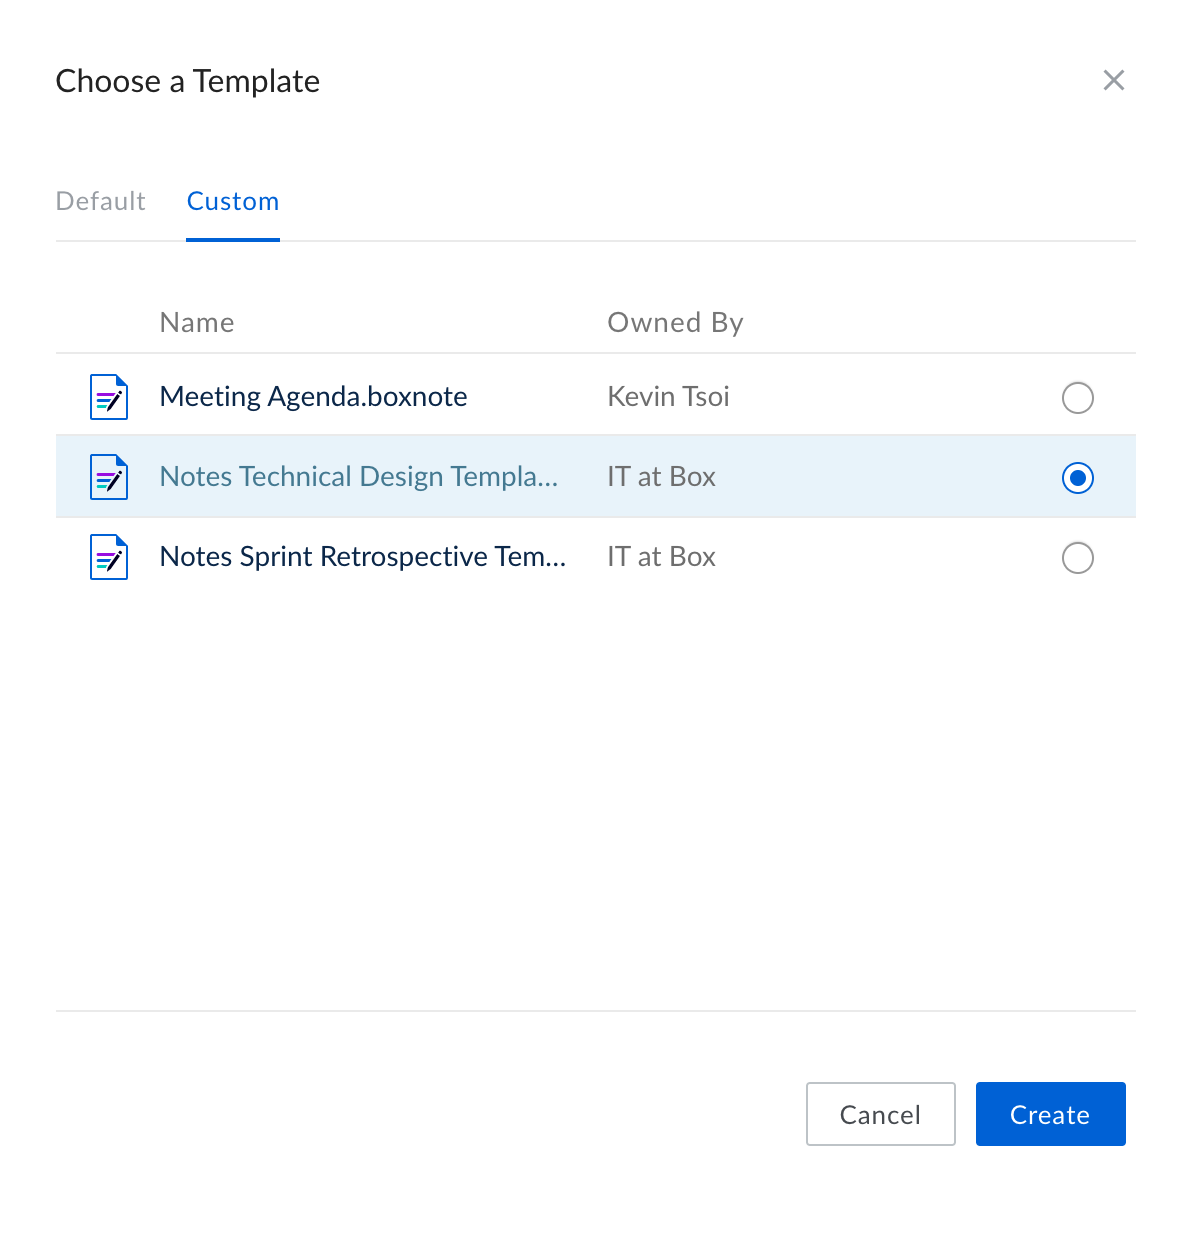Click IT at Box in the Sprint Retrospective row

pyautogui.click(x=661, y=557)
